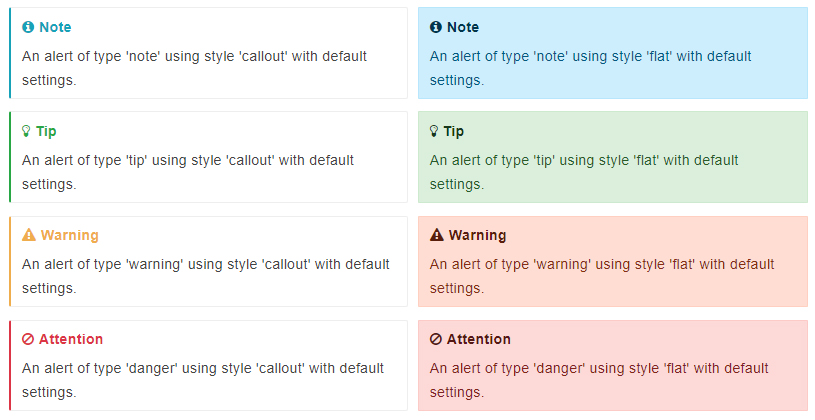Image resolution: width=815 pixels, height=420 pixels.
Task: Select the teal Note heading in callout alert
Action: [x=55, y=27]
